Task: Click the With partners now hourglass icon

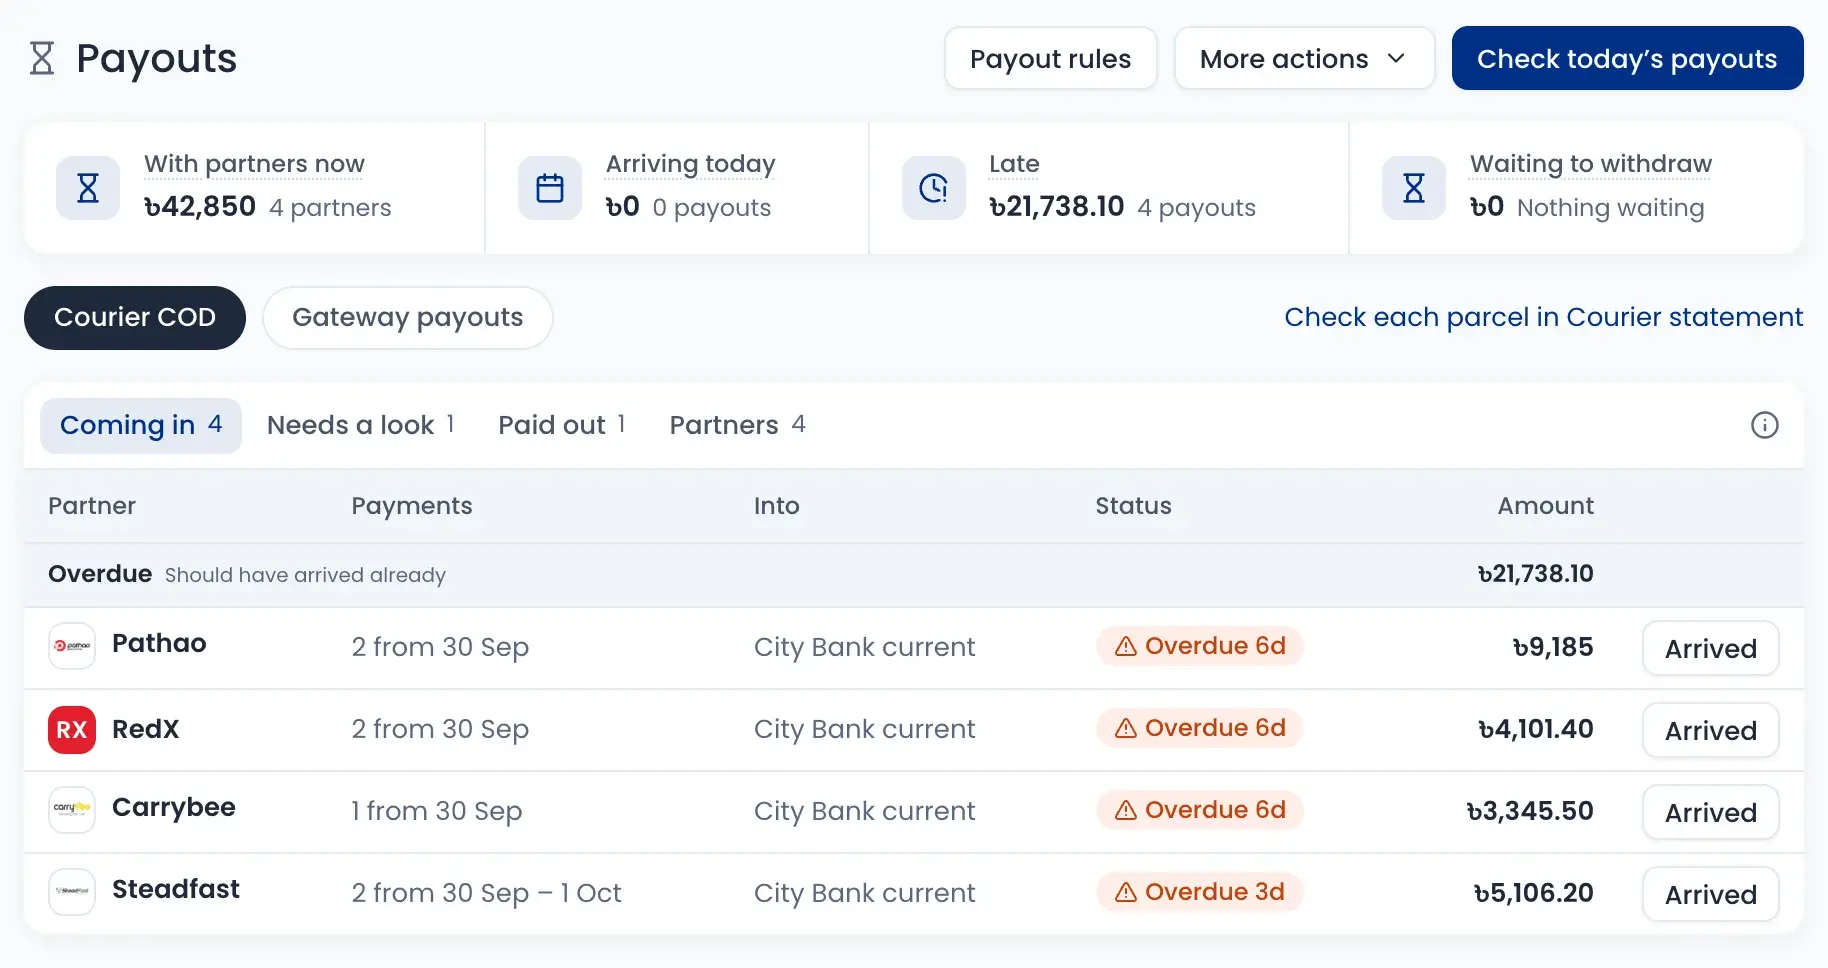Action: 88,188
